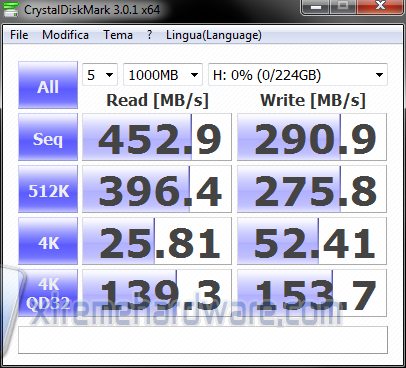Click the CrystalDiskMark title bar app icon
This screenshot has height=368, width=406.
[x=11, y=9]
